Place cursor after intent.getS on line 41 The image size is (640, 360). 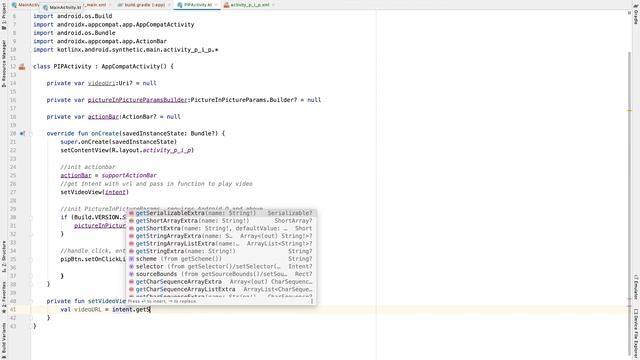(151, 309)
